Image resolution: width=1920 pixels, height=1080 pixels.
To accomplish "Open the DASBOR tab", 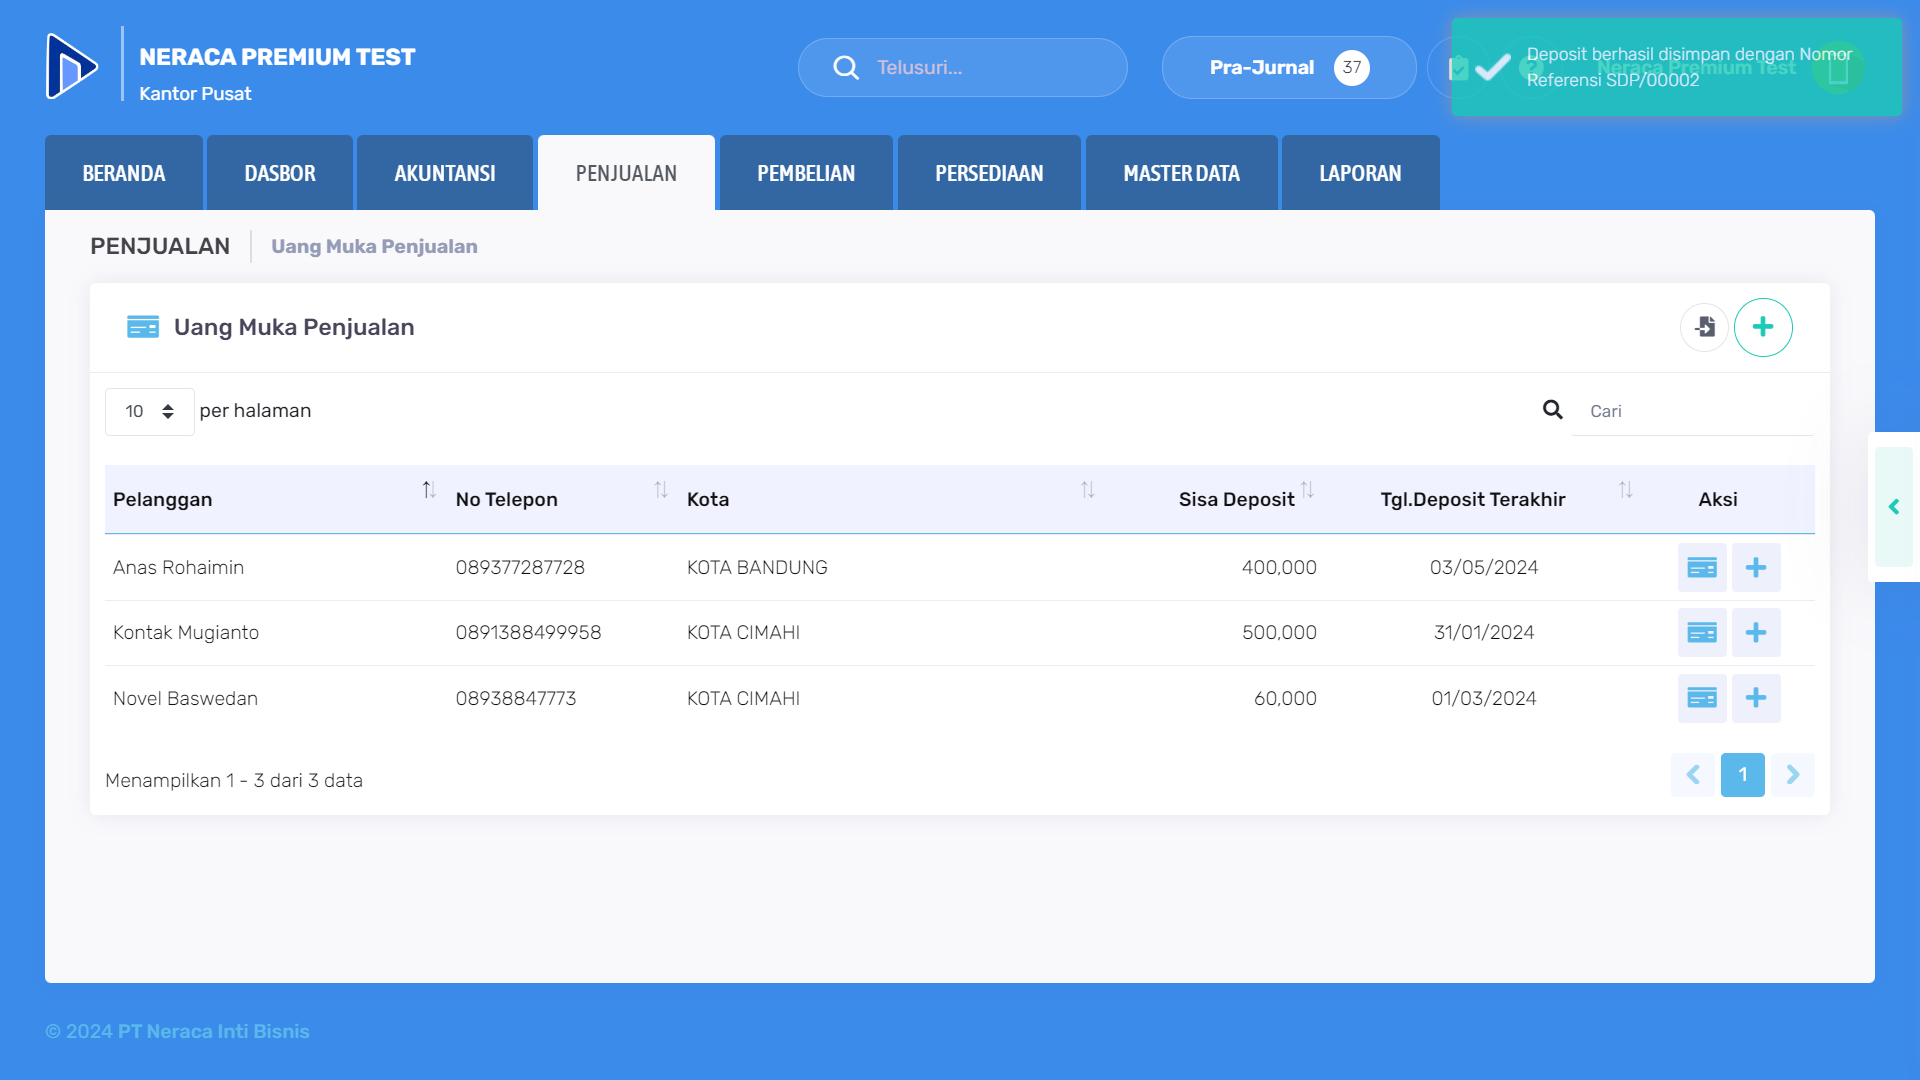I will coord(280,173).
